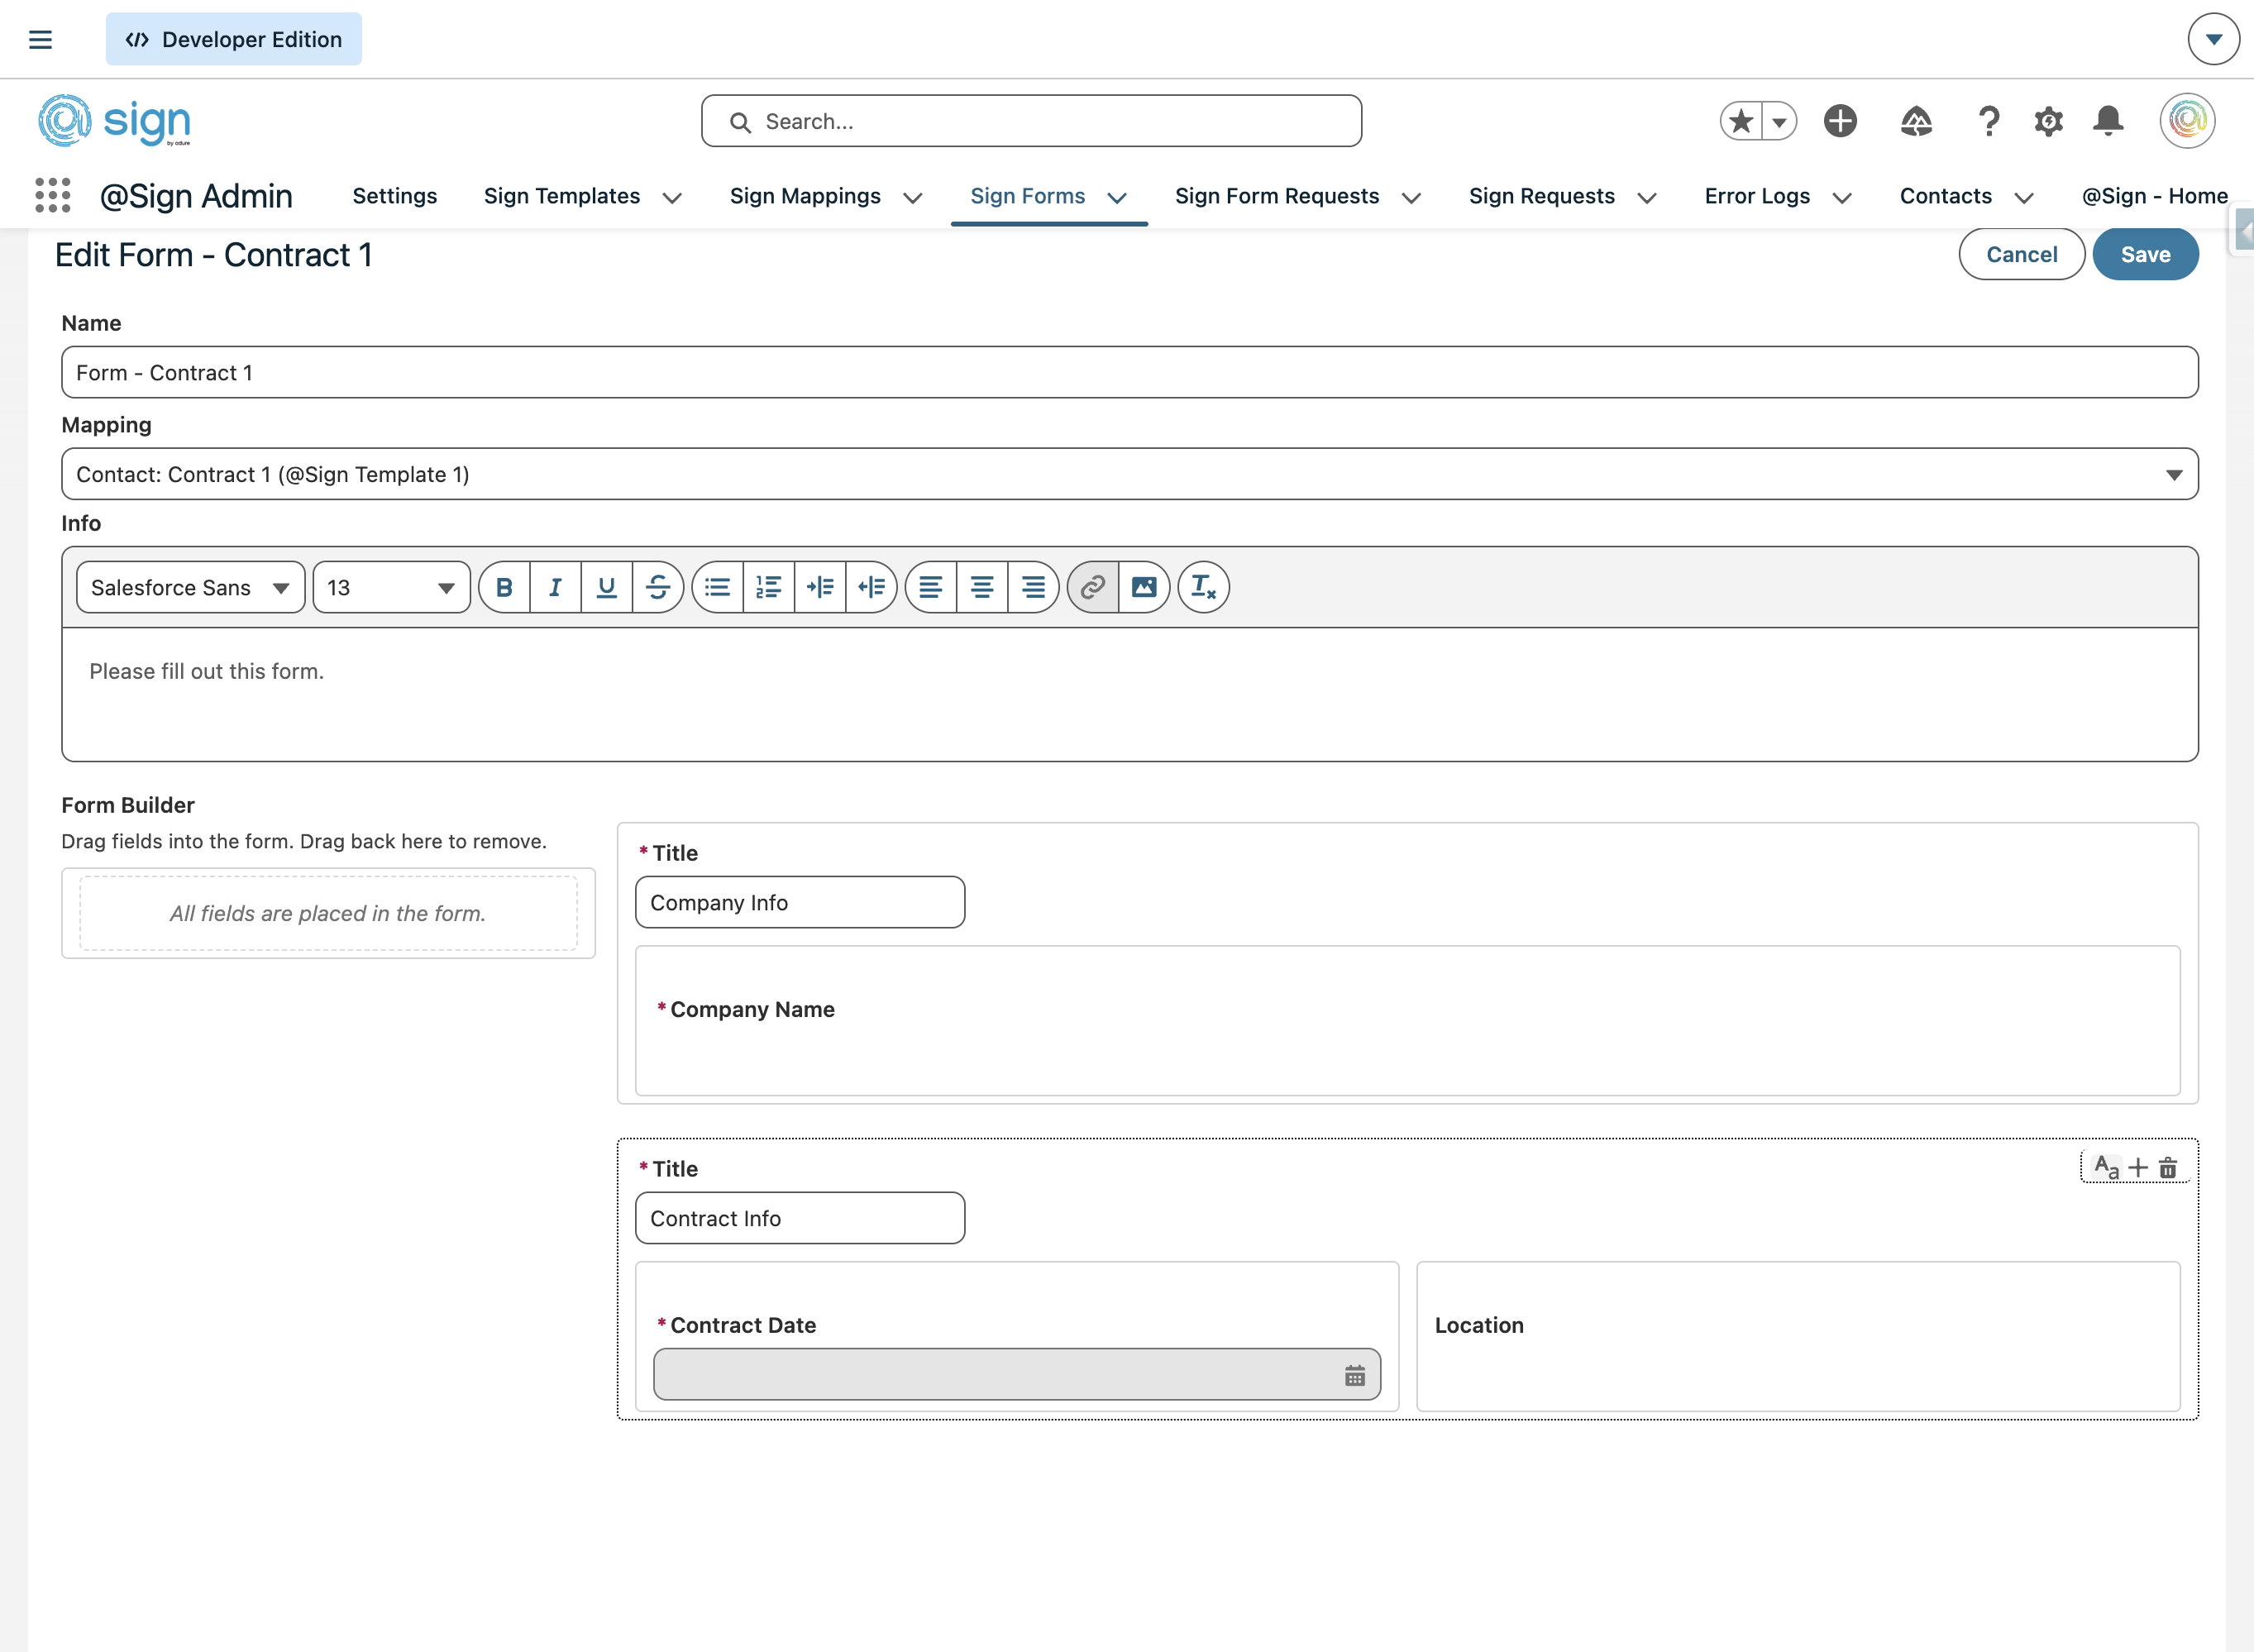Open the Mapping dropdown
The width and height of the screenshot is (2254, 1652).
tap(1129, 474)
